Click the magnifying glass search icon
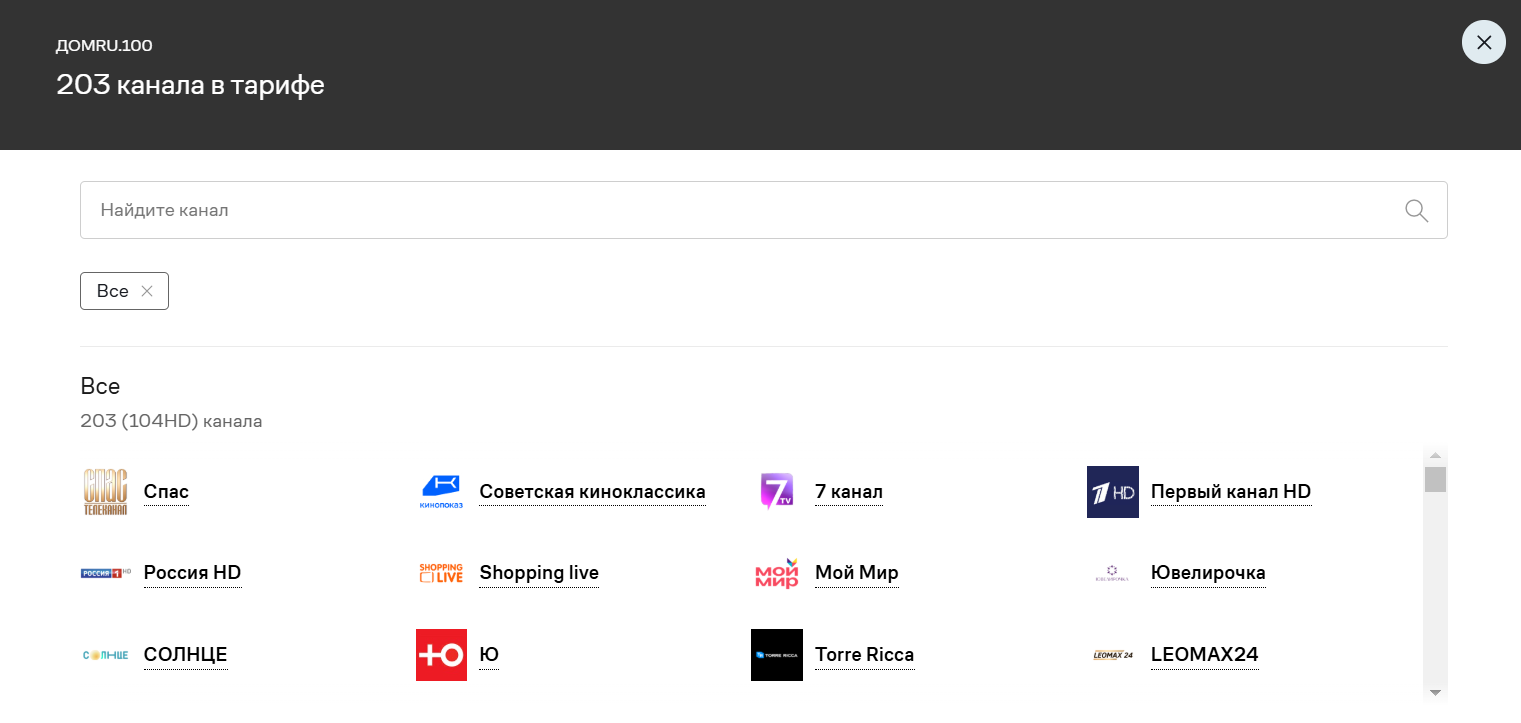The image size is (1521, 723). point(1416,210)
